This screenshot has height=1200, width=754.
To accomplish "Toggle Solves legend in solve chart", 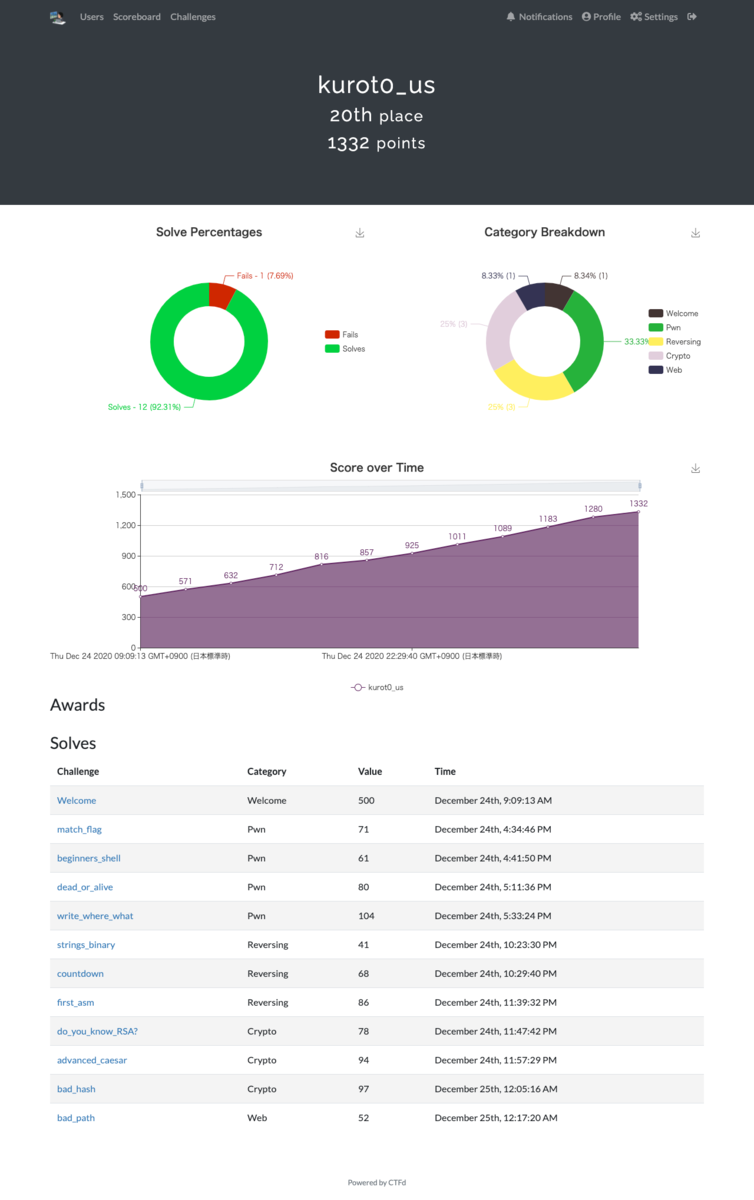I will (x=345, y=349).
